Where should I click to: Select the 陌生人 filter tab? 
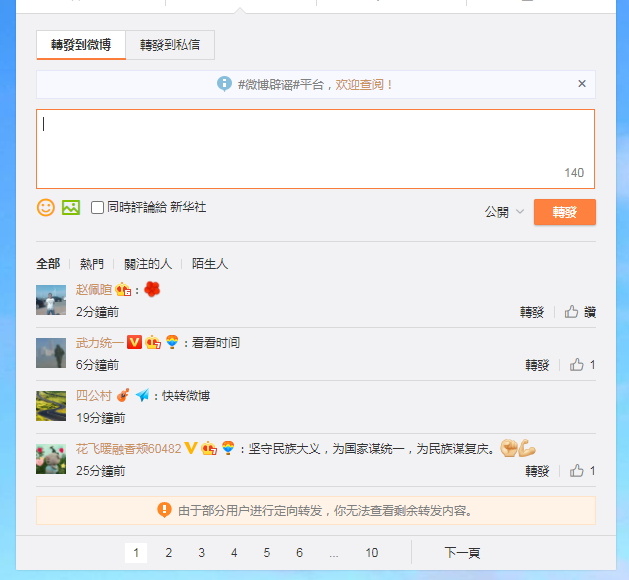pyautogui.click(x=210, y=264)
